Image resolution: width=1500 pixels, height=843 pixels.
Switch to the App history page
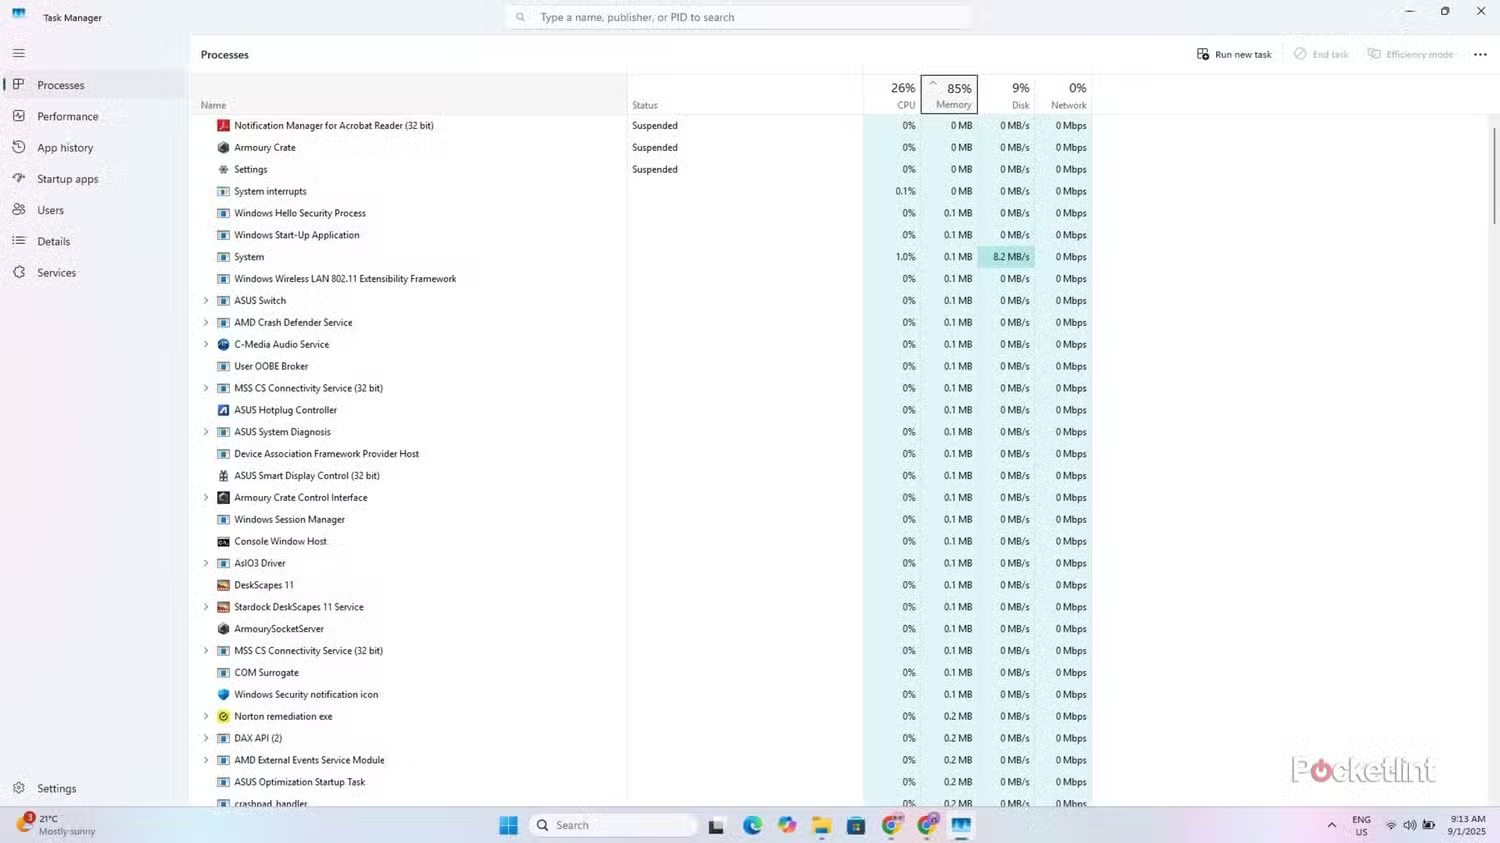click(94, 147)
